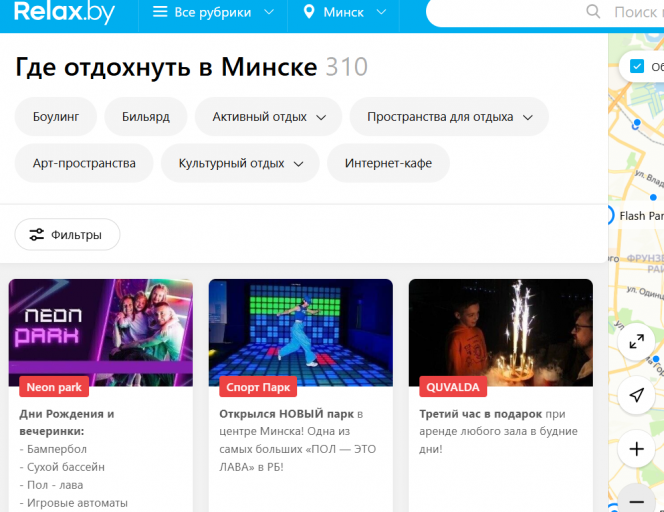Click the hamburger icon beside Все рубрики
664x512 pixels.
[160, 12]
